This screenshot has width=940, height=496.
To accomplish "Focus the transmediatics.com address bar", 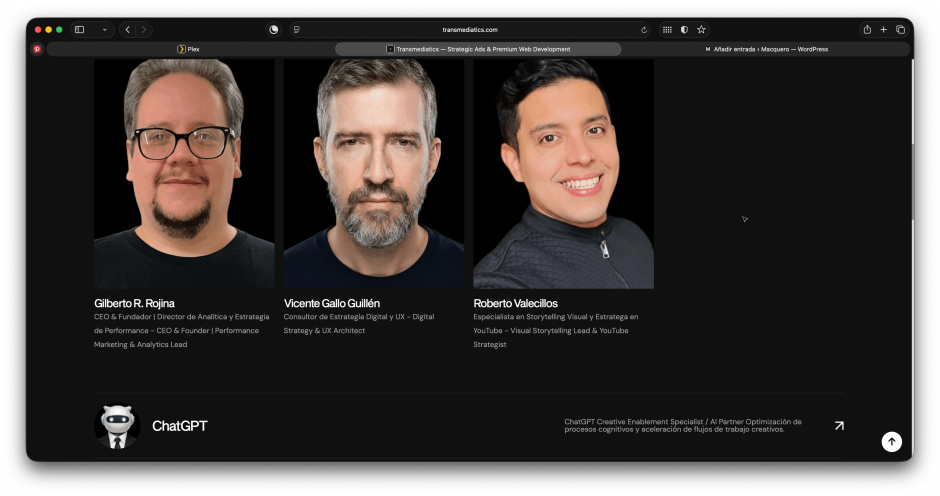I will pyautogui.click(x=470, y=30).
